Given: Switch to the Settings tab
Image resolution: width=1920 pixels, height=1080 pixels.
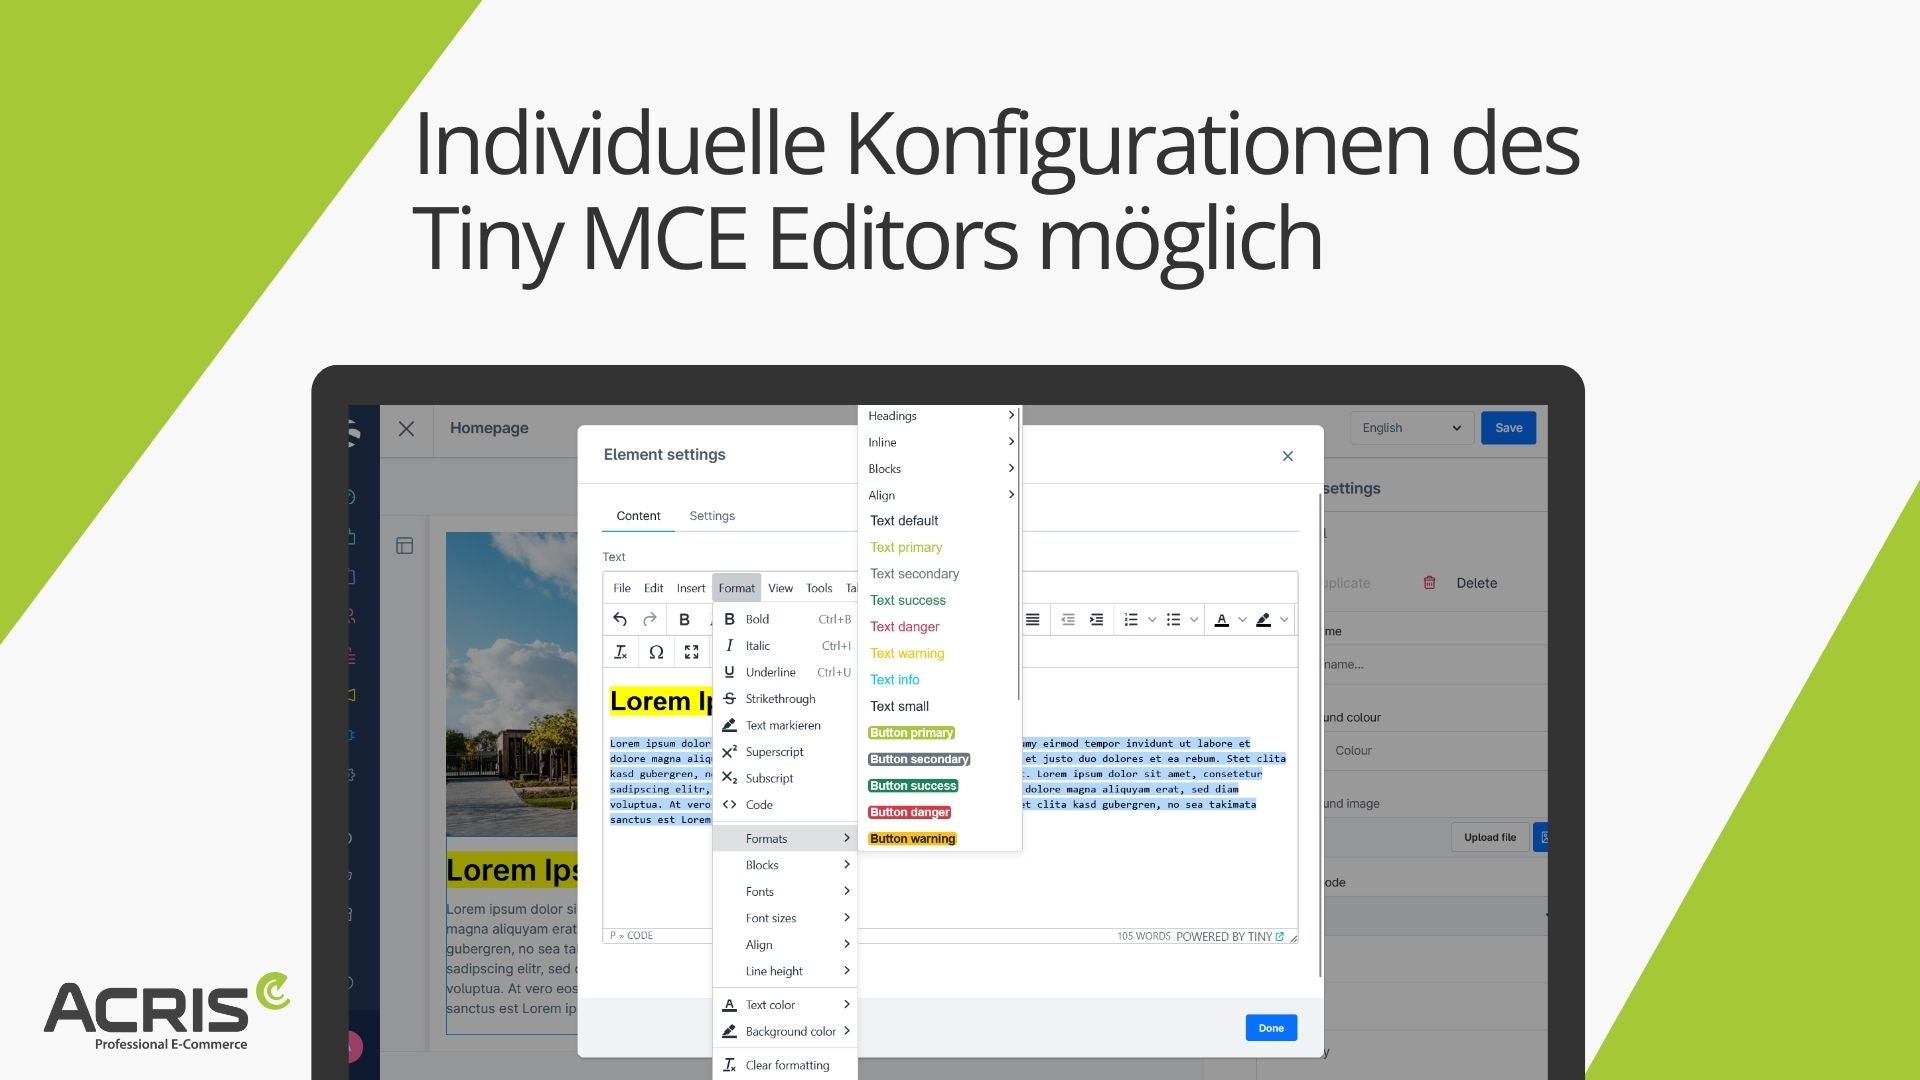Looking at the screenshot, I should (x=712, y=516).
